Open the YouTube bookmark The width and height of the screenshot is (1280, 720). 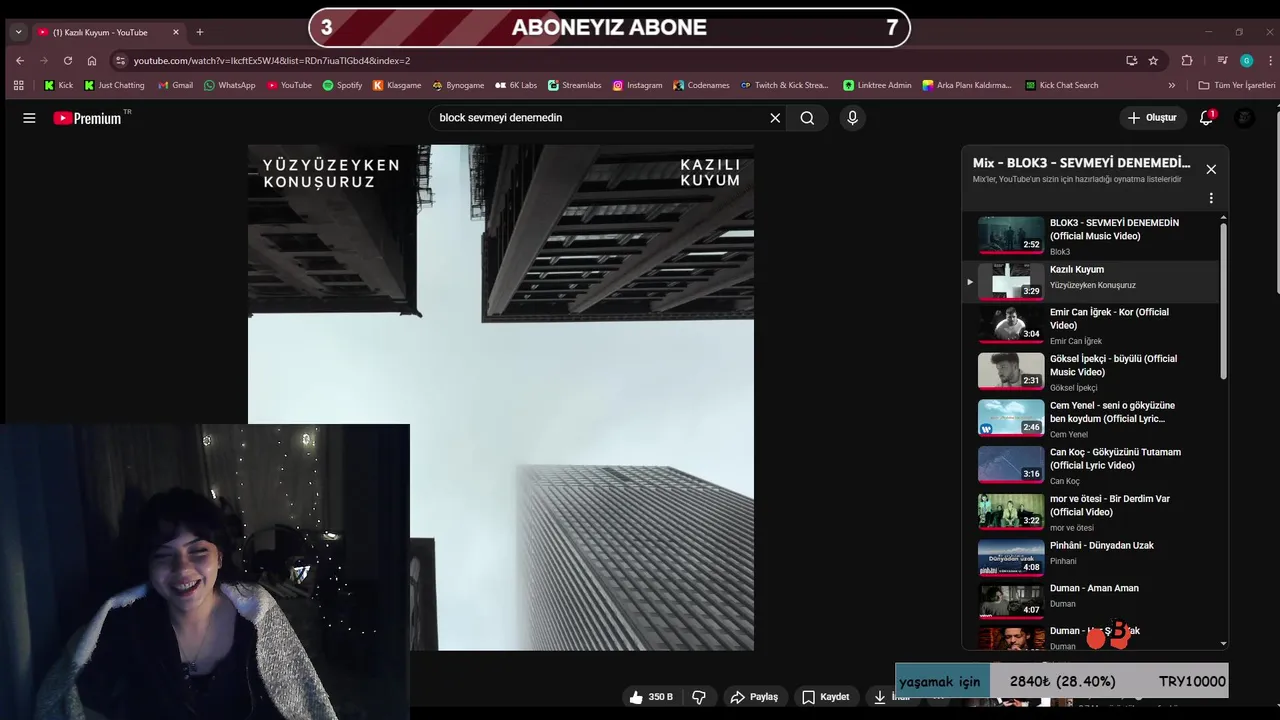coord(289,85)
